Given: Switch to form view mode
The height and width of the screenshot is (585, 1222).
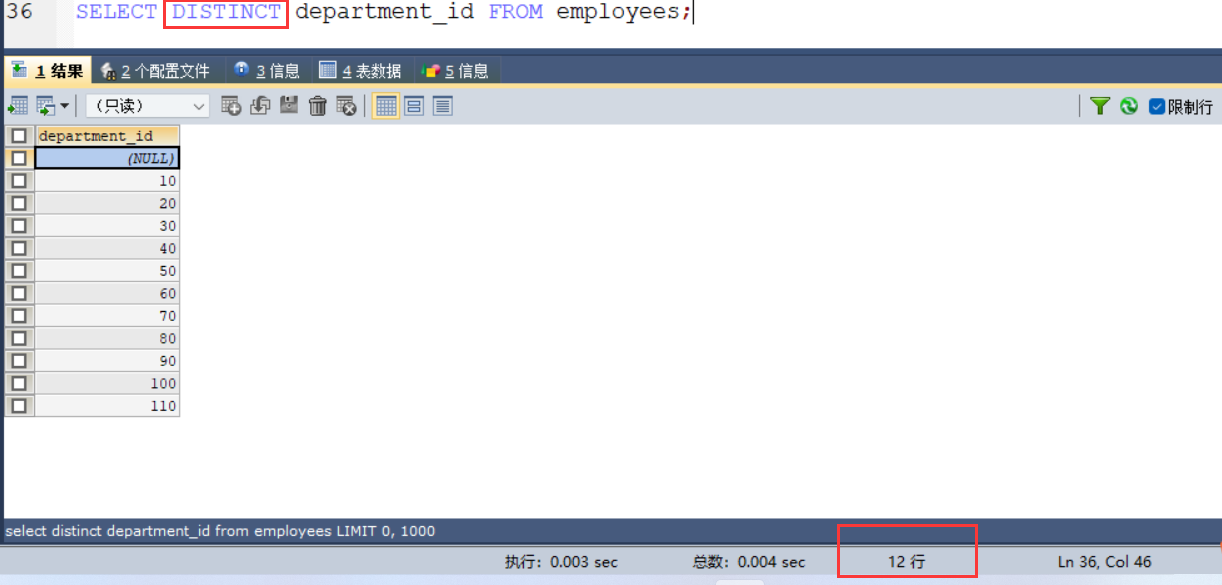Looking at the screenshot, I should click(414, 105).
